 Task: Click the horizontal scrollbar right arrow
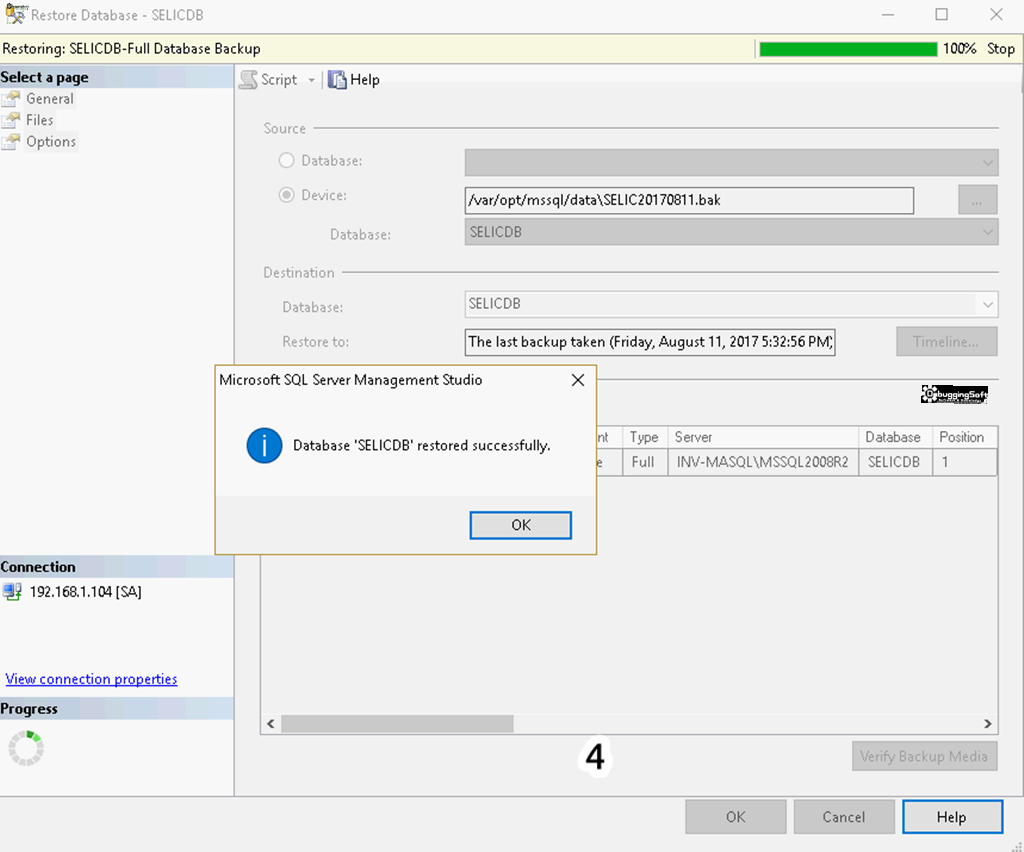click(987, 723)
